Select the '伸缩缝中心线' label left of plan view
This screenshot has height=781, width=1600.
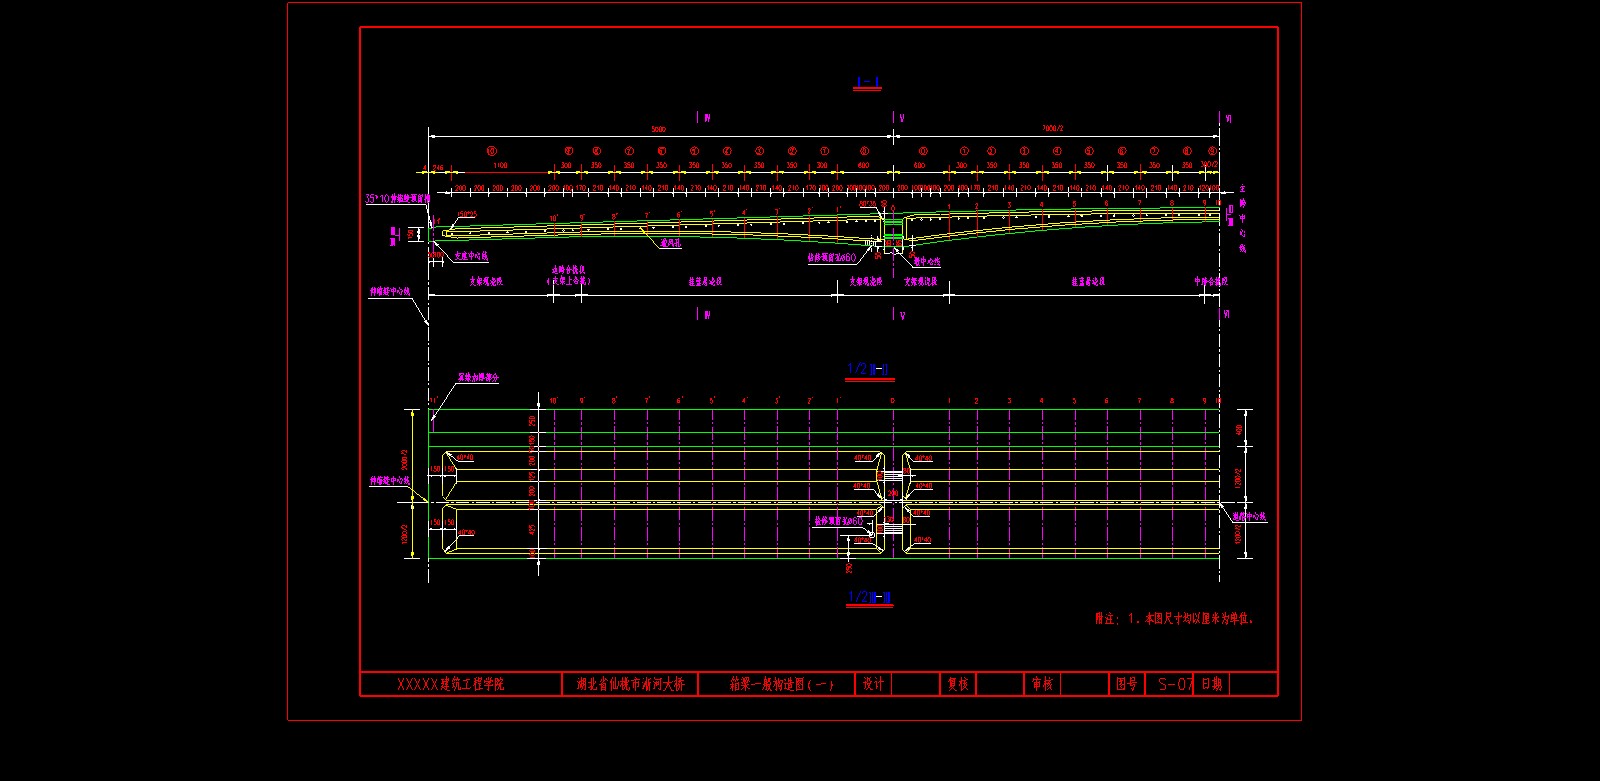point(391,481)
